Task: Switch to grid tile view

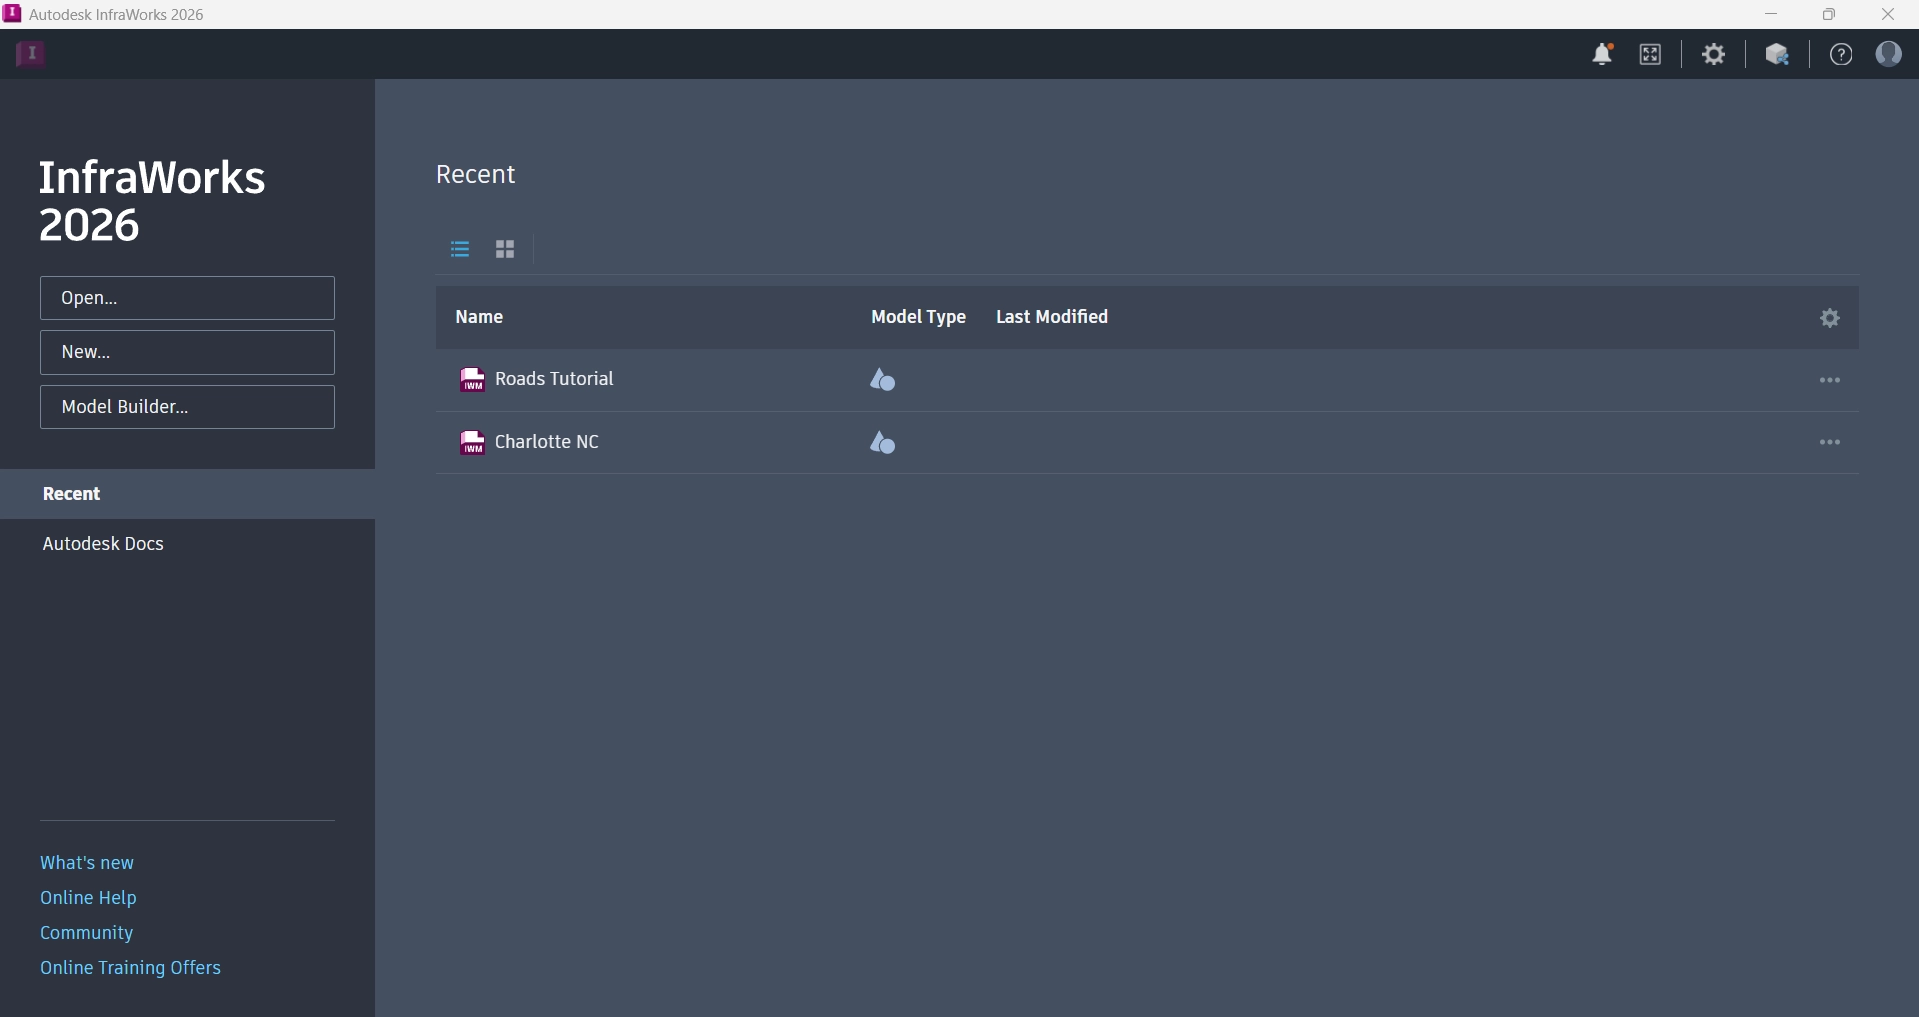Action: pos(505,250)
